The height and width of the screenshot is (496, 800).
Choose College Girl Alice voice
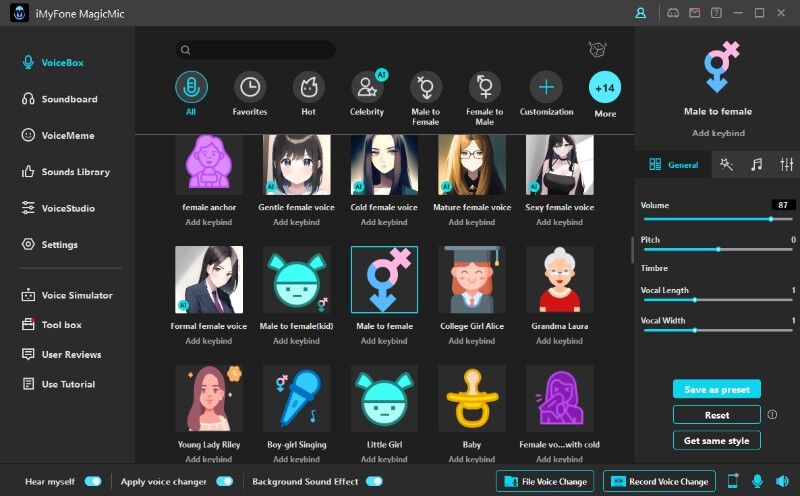point(472,280)
